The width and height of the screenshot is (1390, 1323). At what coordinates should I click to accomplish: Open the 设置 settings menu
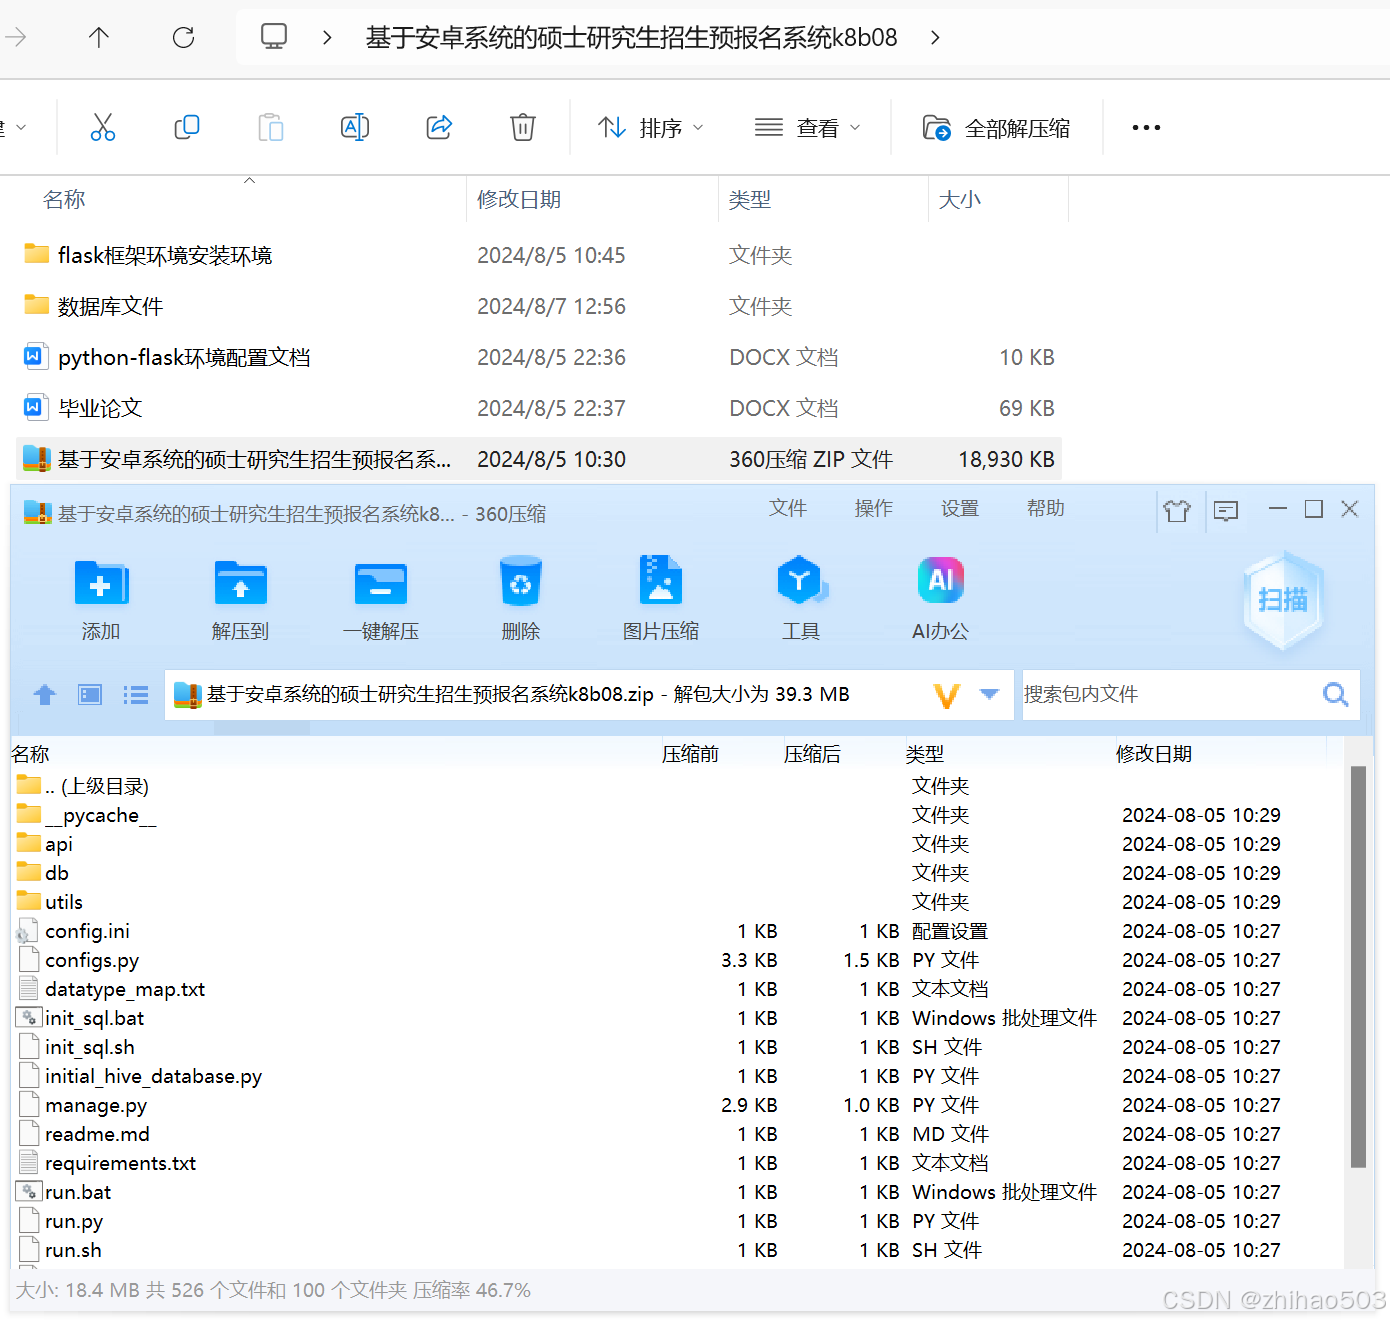coord(959,508)
